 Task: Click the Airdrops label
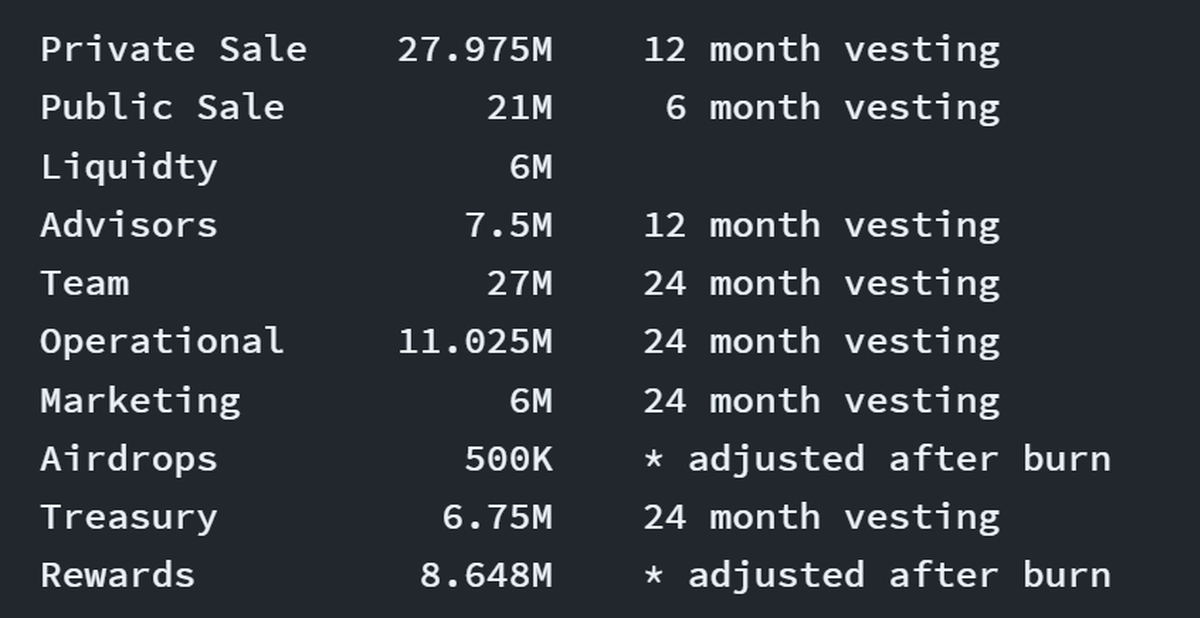tap(128, 458)
